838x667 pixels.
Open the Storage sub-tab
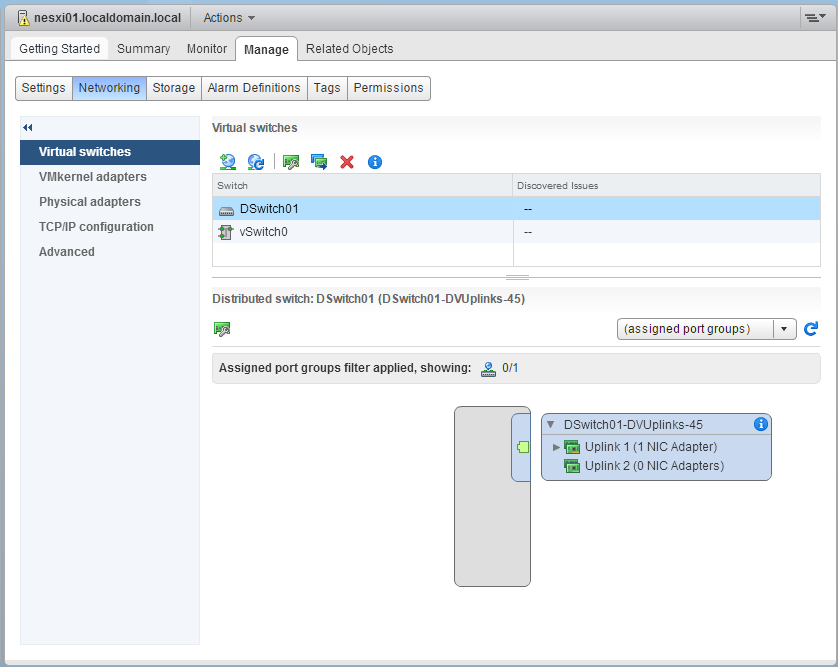coord(174,88)
